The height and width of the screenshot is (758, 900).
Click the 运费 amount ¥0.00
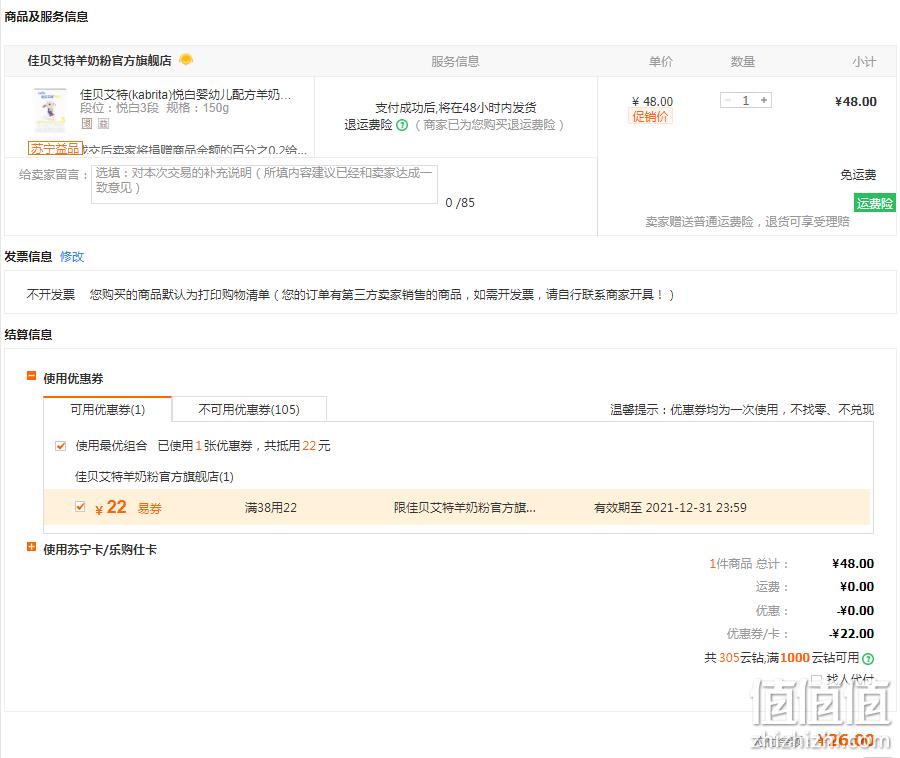pos(857,586)
